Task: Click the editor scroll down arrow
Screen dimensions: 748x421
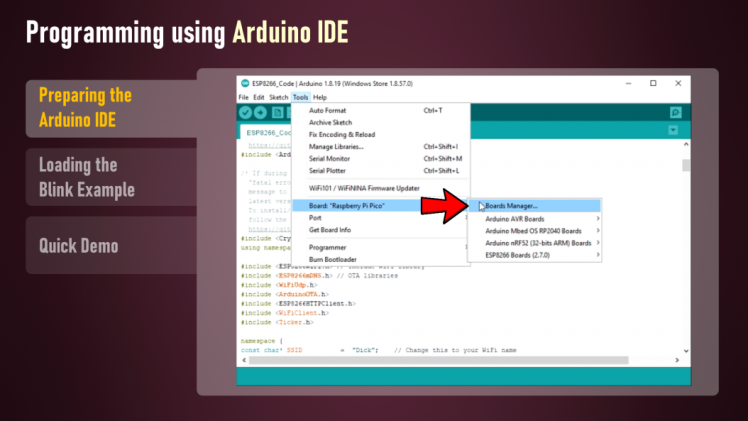Action: pyautogui.click(x=686, y=351)
